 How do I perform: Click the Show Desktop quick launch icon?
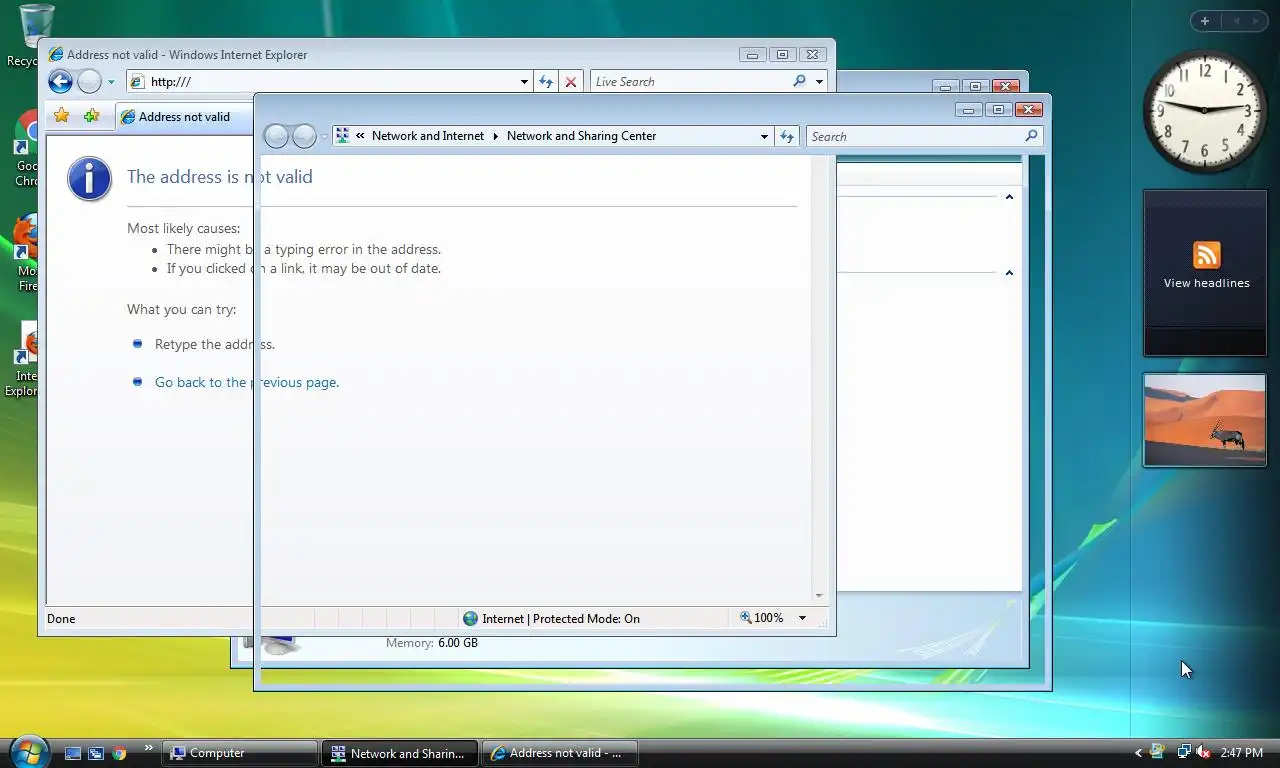(x=73, y=753)
